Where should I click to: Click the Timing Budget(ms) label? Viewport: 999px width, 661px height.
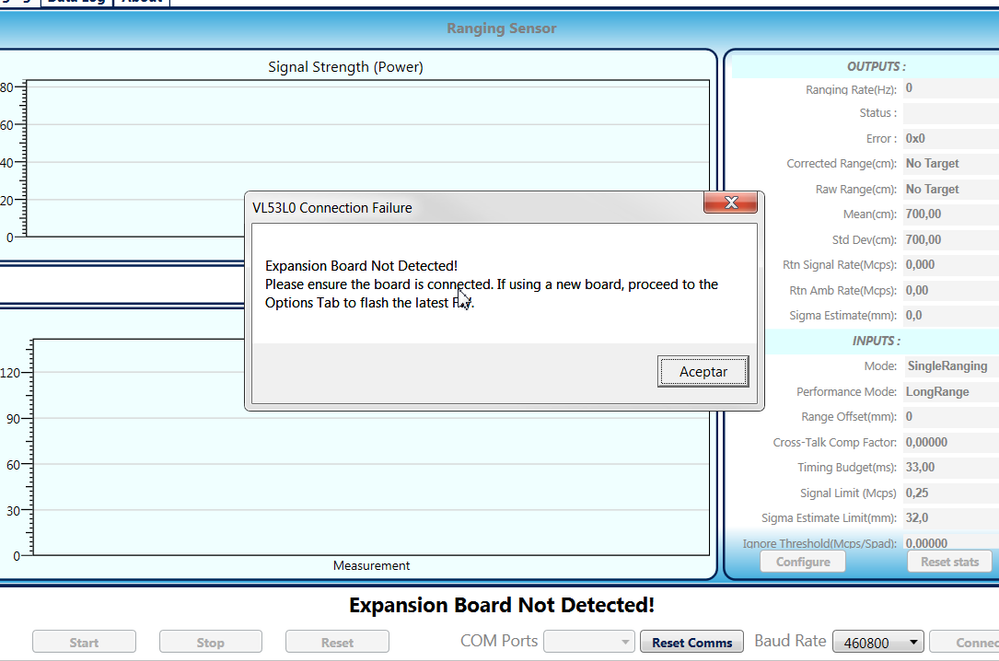847,467
